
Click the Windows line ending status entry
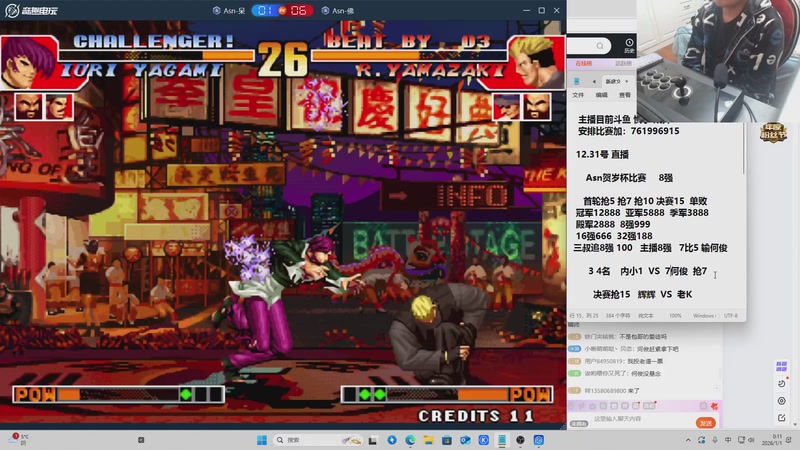[704, 316]
